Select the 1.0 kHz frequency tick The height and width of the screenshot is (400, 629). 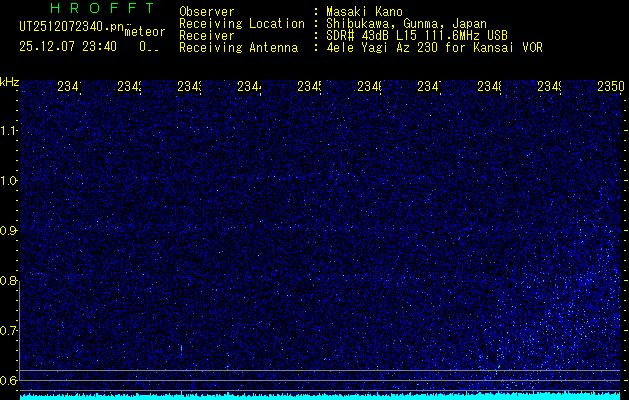(x=9, y=181)
